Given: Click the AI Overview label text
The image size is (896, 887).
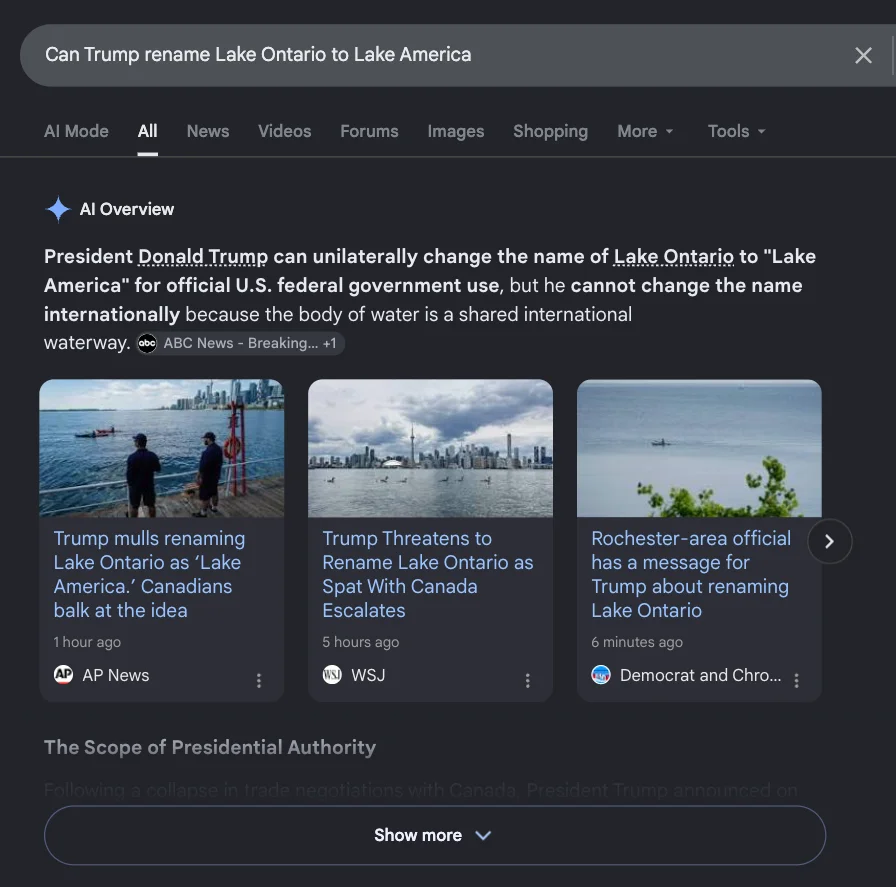Looking at the screenshot, I should 127,209.
